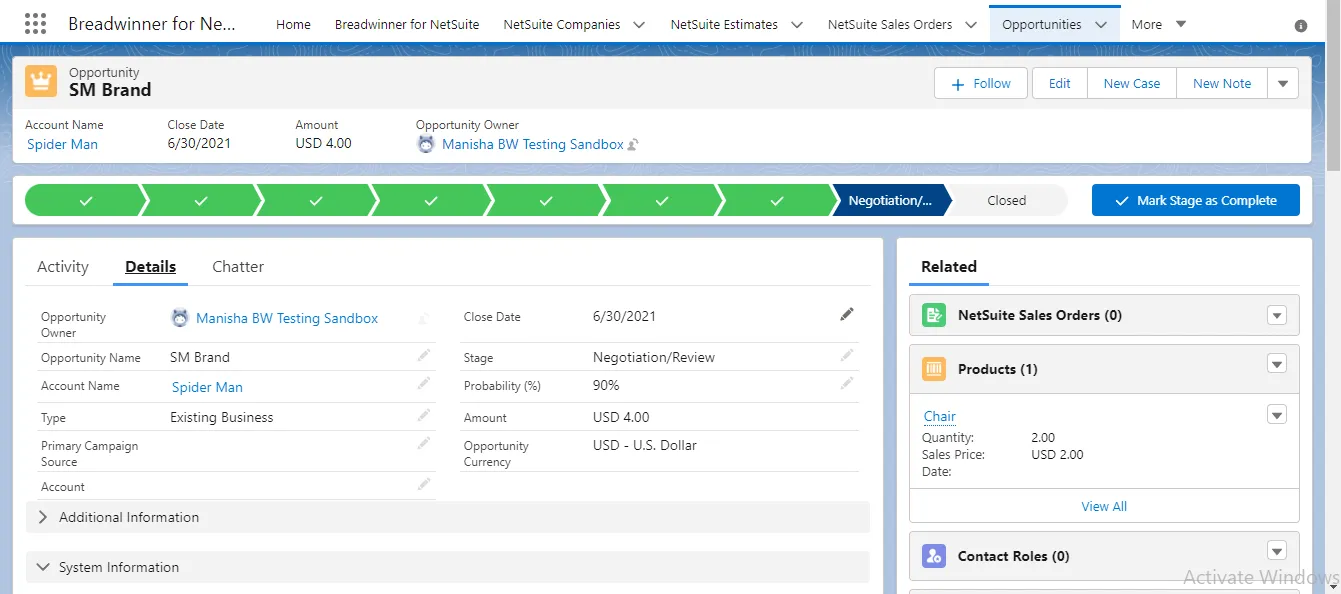
Task: Edit the Type field with its pencil
Action: tap(424, 415)
